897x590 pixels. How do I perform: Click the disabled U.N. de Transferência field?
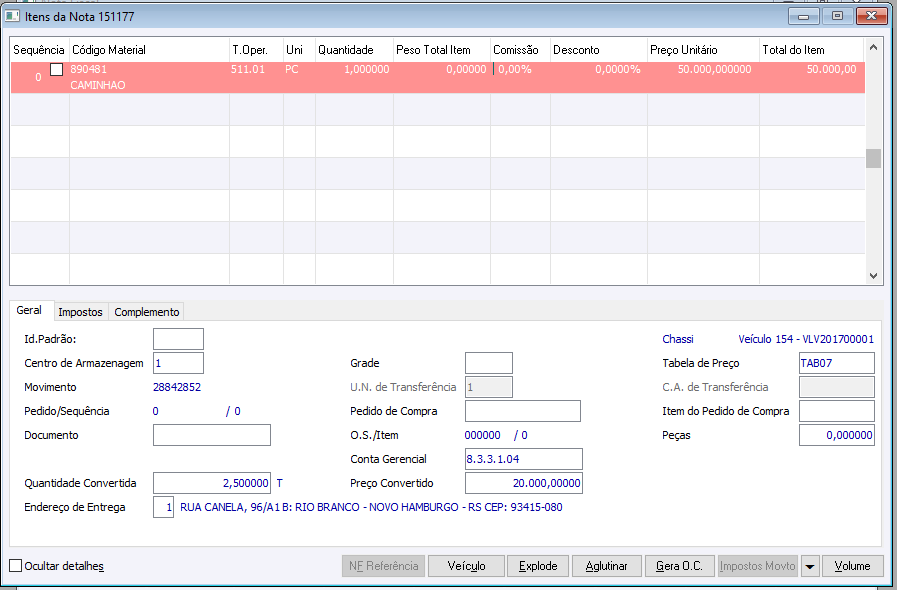[489, 387]
